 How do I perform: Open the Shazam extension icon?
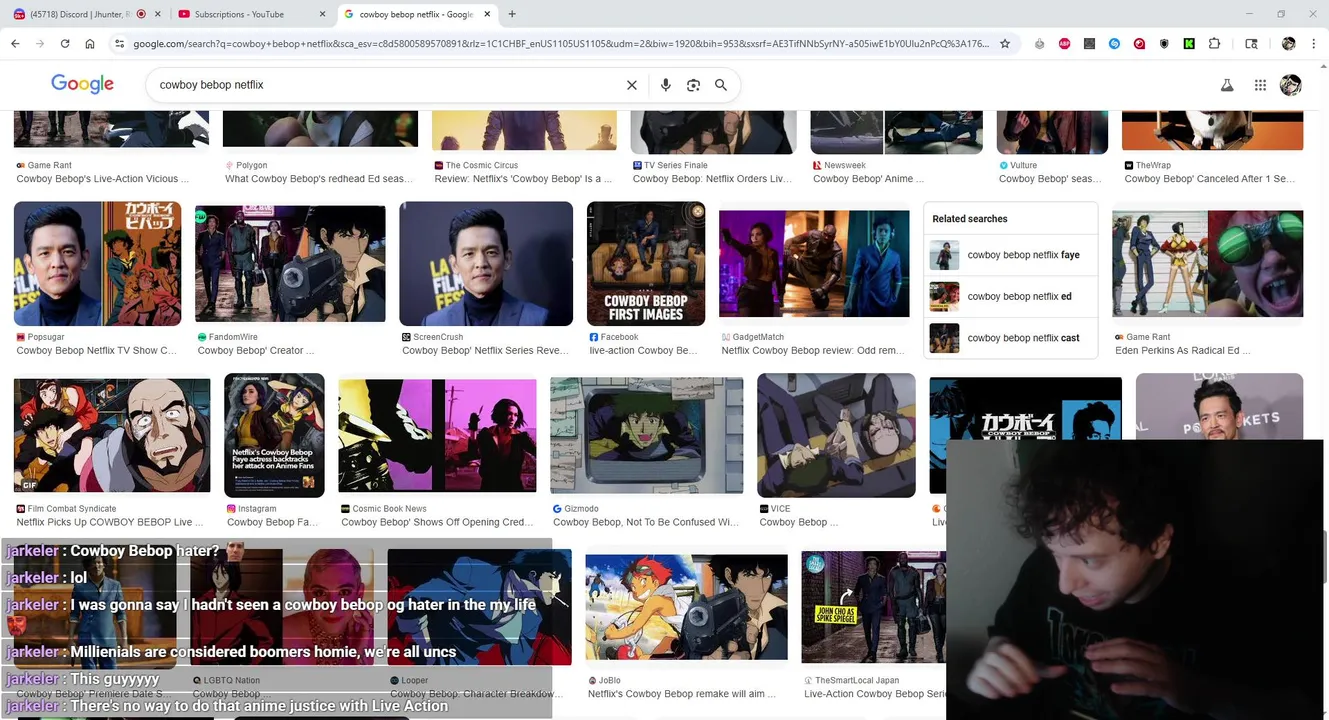point(1114,44)
